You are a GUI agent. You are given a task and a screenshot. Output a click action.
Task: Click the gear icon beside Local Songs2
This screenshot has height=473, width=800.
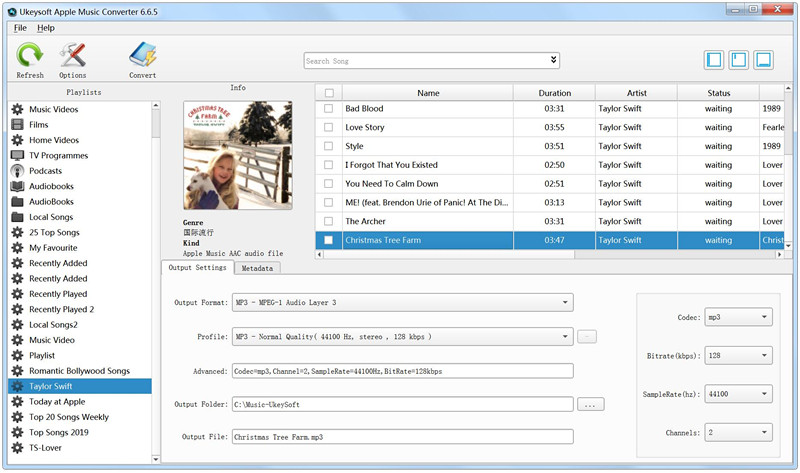click(x=17, y=325)
